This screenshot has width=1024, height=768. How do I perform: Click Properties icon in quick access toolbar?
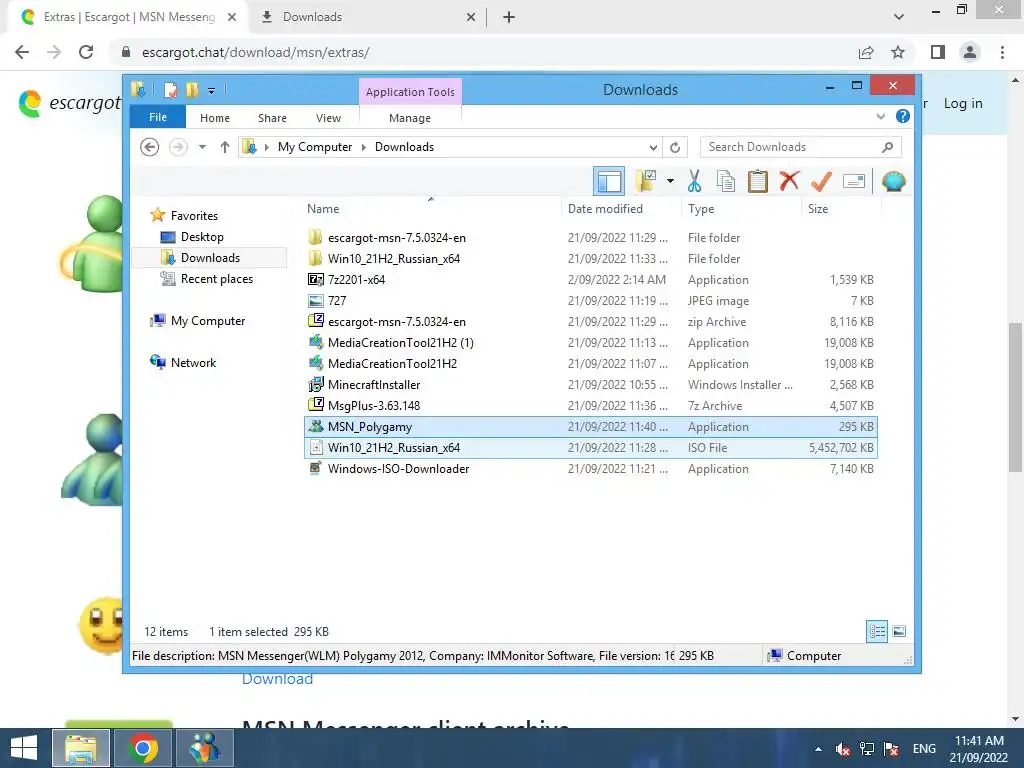(x=170, y=90)
